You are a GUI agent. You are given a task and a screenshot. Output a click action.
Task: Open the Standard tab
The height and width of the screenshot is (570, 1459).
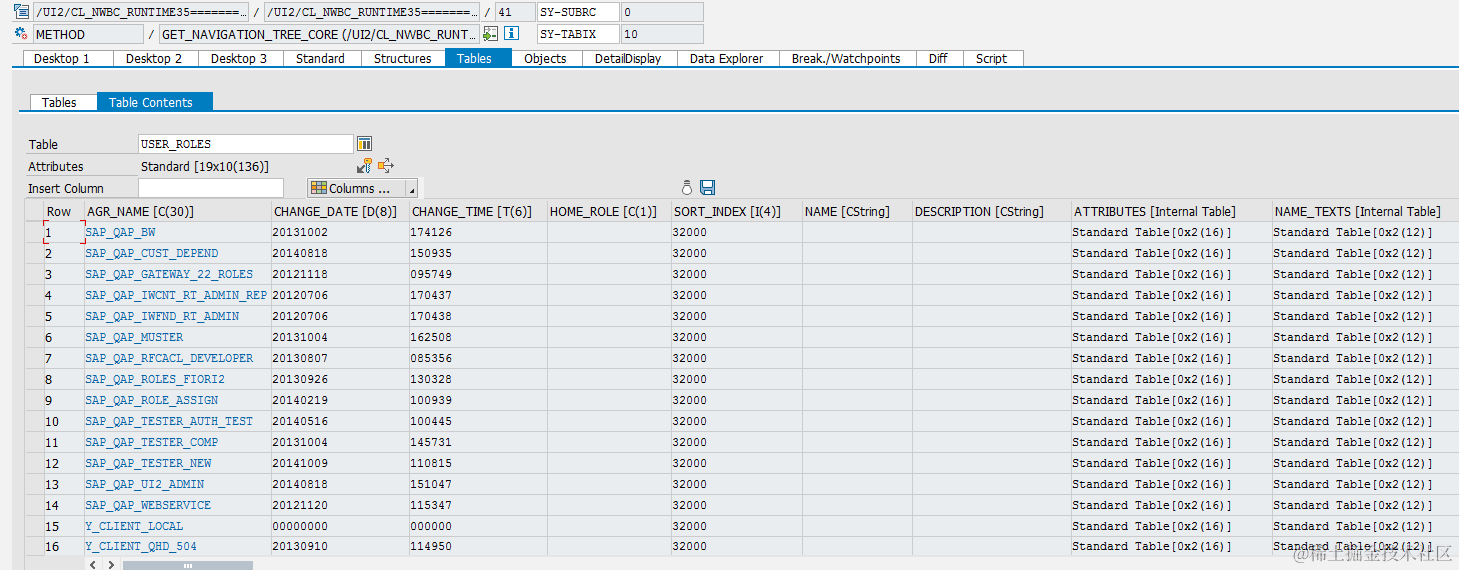pos(320,58)
